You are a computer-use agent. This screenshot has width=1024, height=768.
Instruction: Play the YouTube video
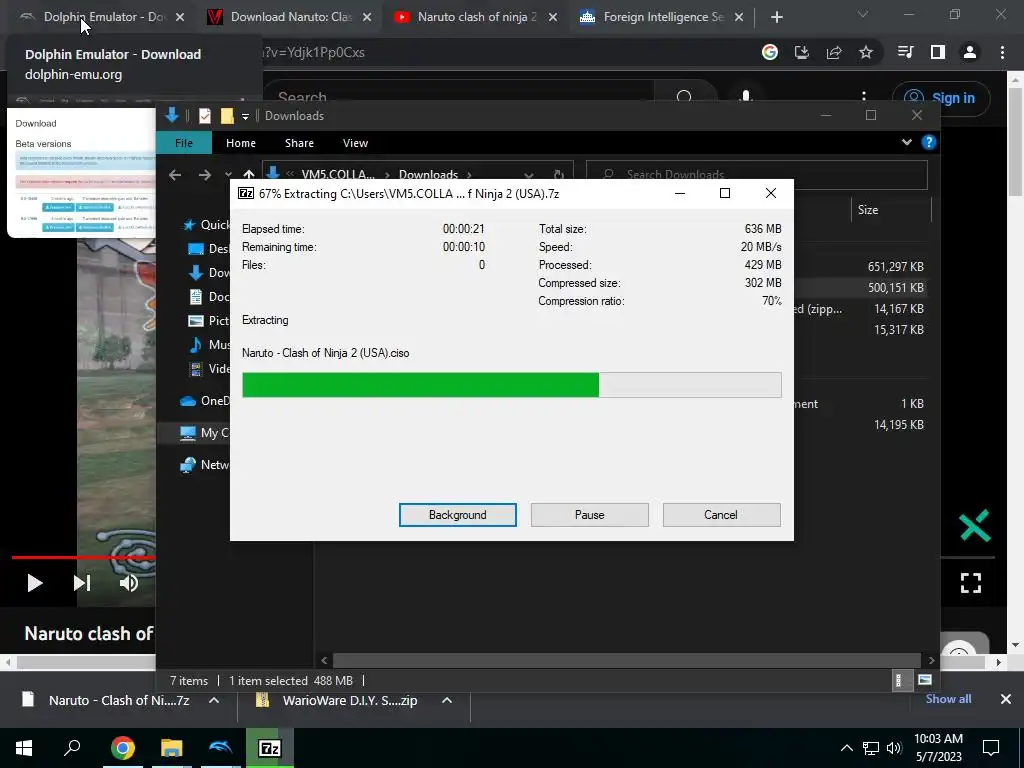point(34,583)
